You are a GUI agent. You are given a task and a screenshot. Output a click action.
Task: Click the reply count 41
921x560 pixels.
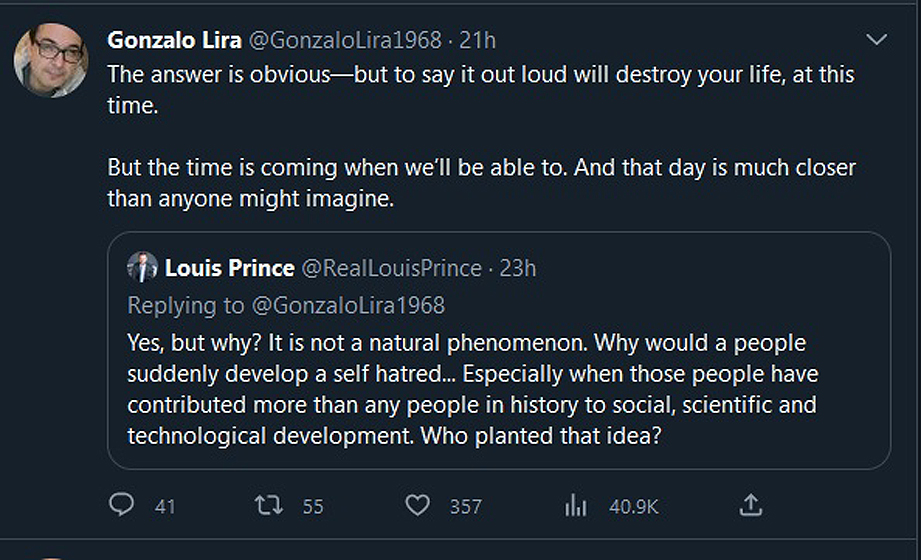click(165, 507)
